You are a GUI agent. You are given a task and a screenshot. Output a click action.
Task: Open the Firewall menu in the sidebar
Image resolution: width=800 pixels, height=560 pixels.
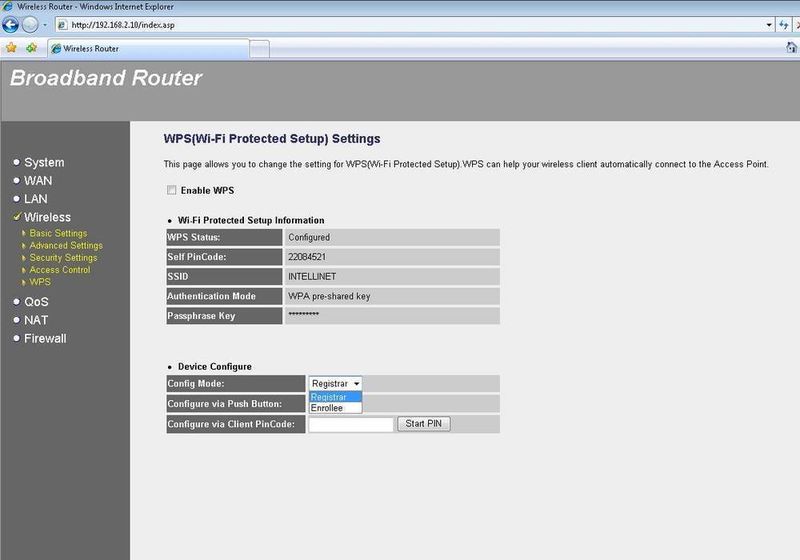[x=45, y=339]
